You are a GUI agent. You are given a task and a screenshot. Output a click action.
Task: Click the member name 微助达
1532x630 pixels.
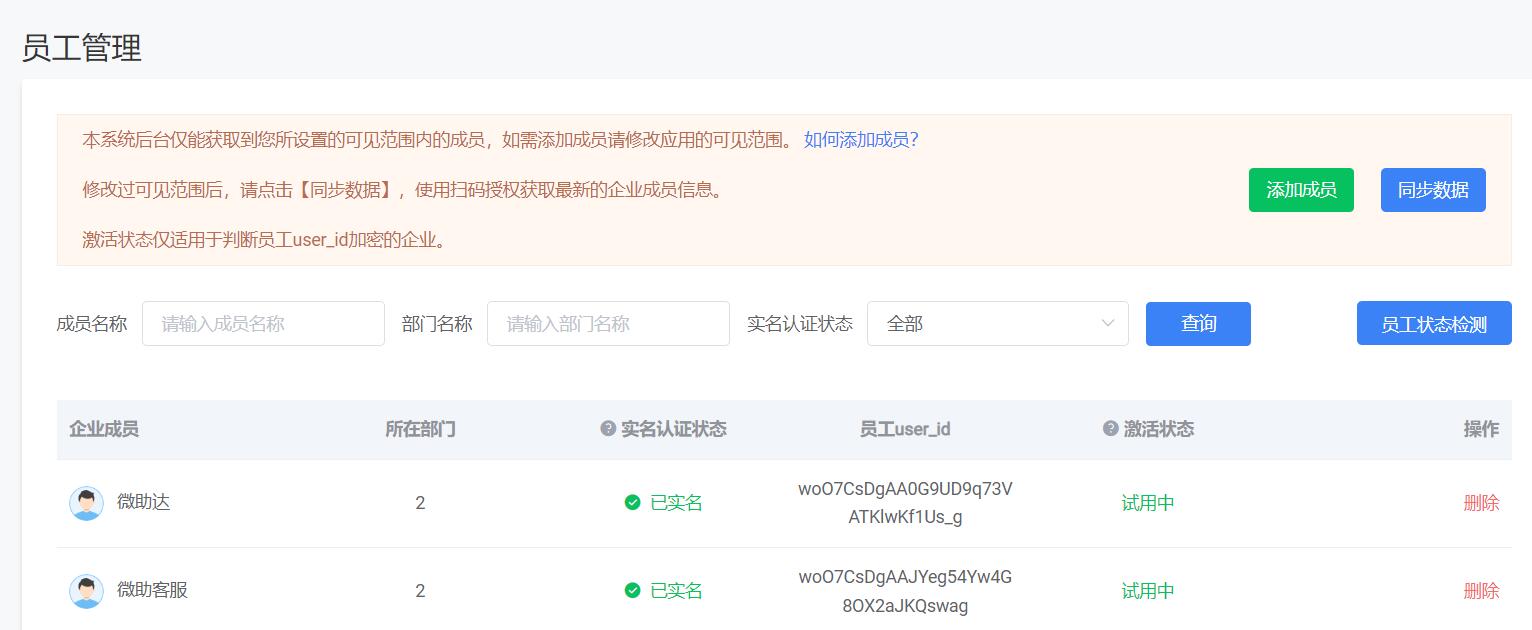click(144, 502)
